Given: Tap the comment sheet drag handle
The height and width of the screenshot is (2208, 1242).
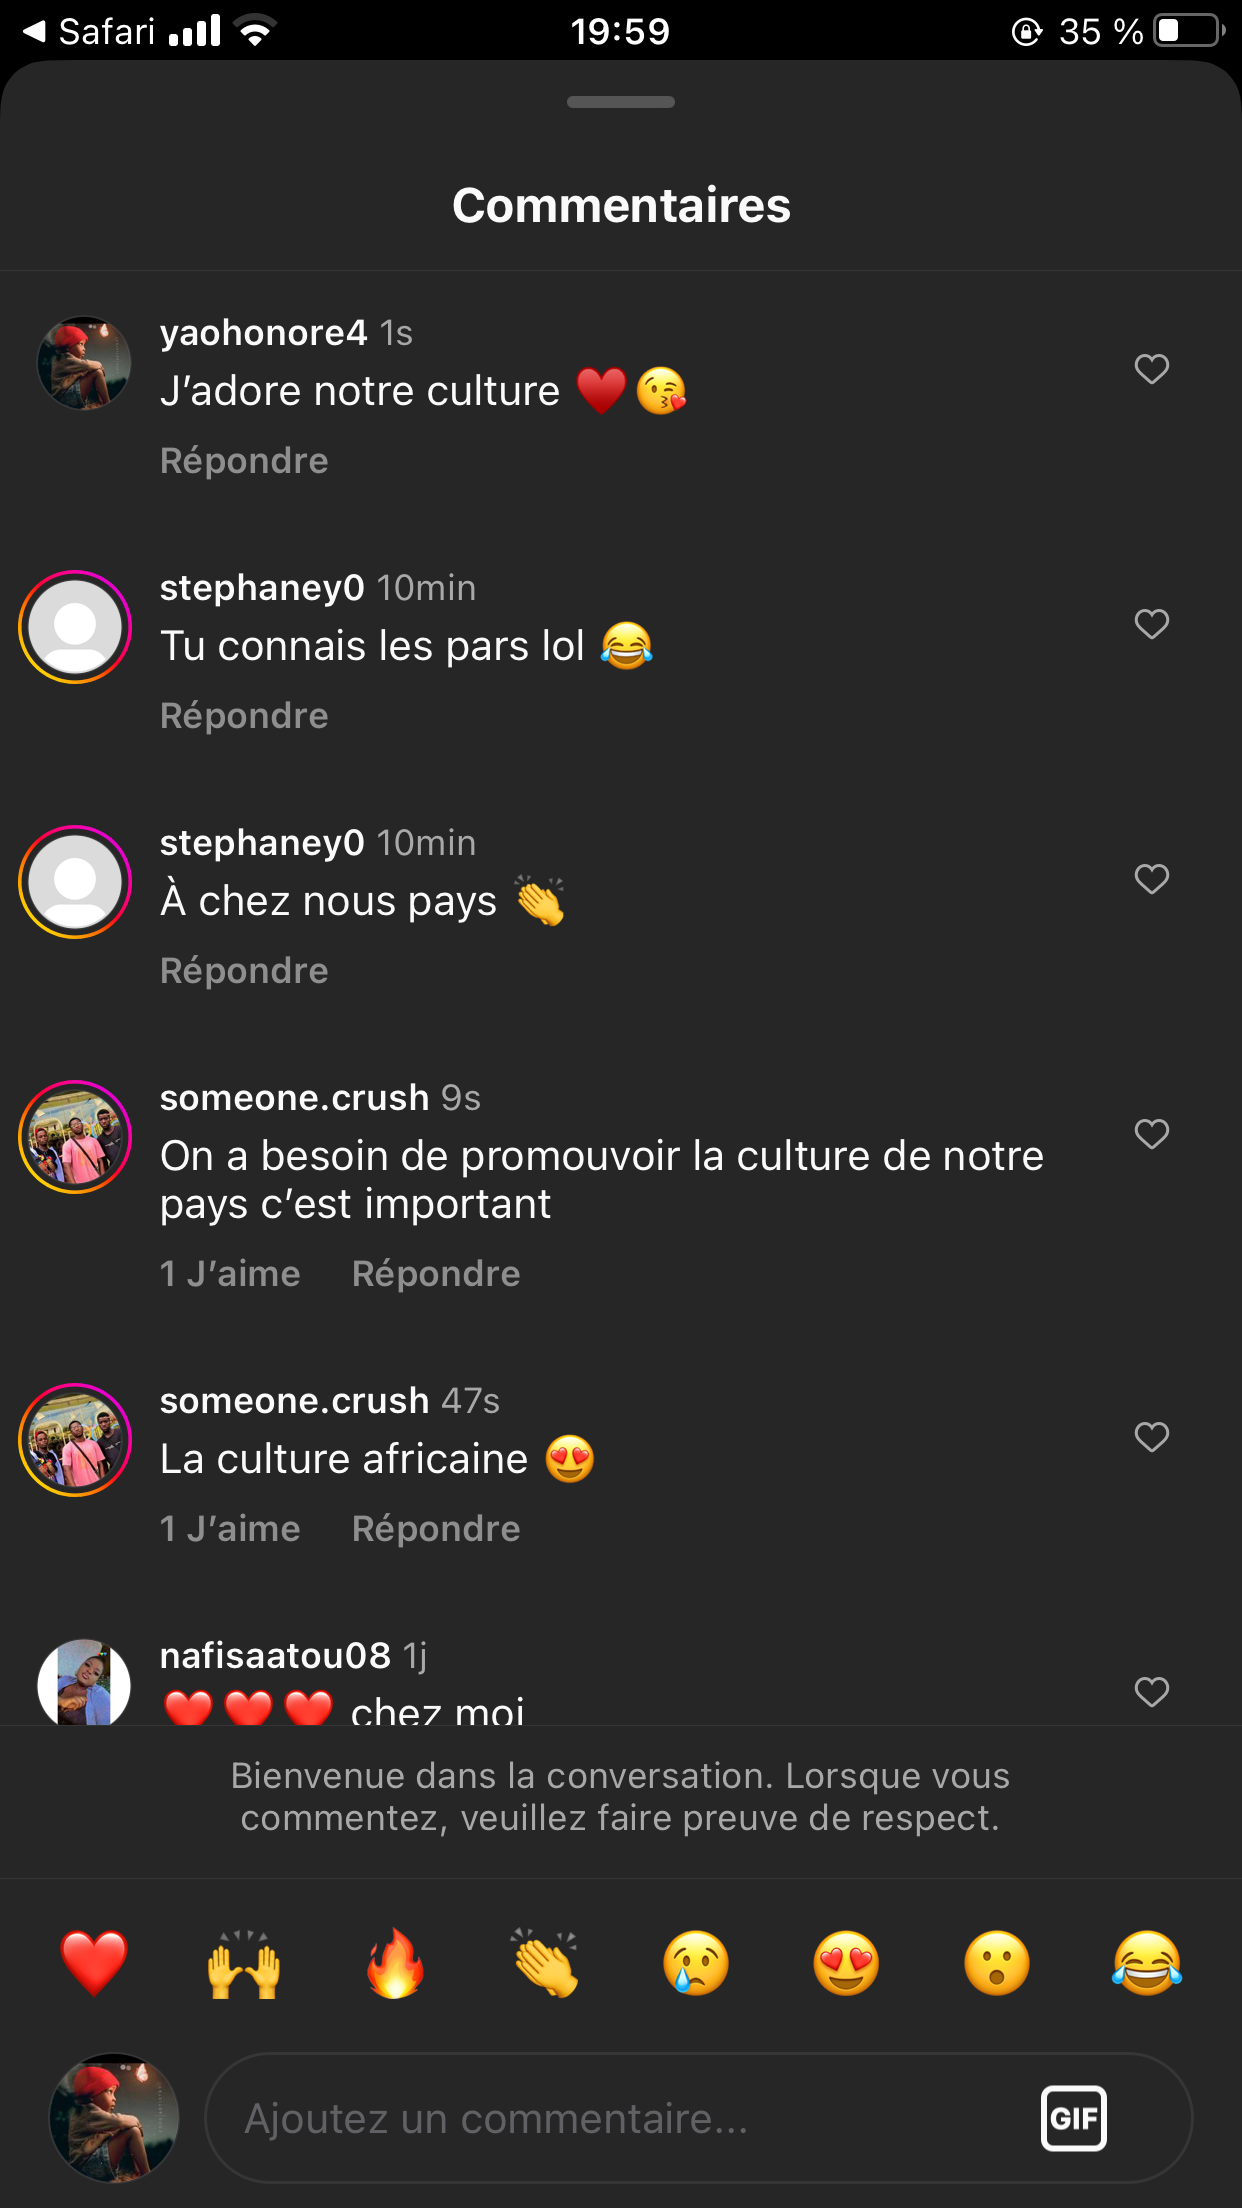Looking at the screenshot, I should (620, 102).
